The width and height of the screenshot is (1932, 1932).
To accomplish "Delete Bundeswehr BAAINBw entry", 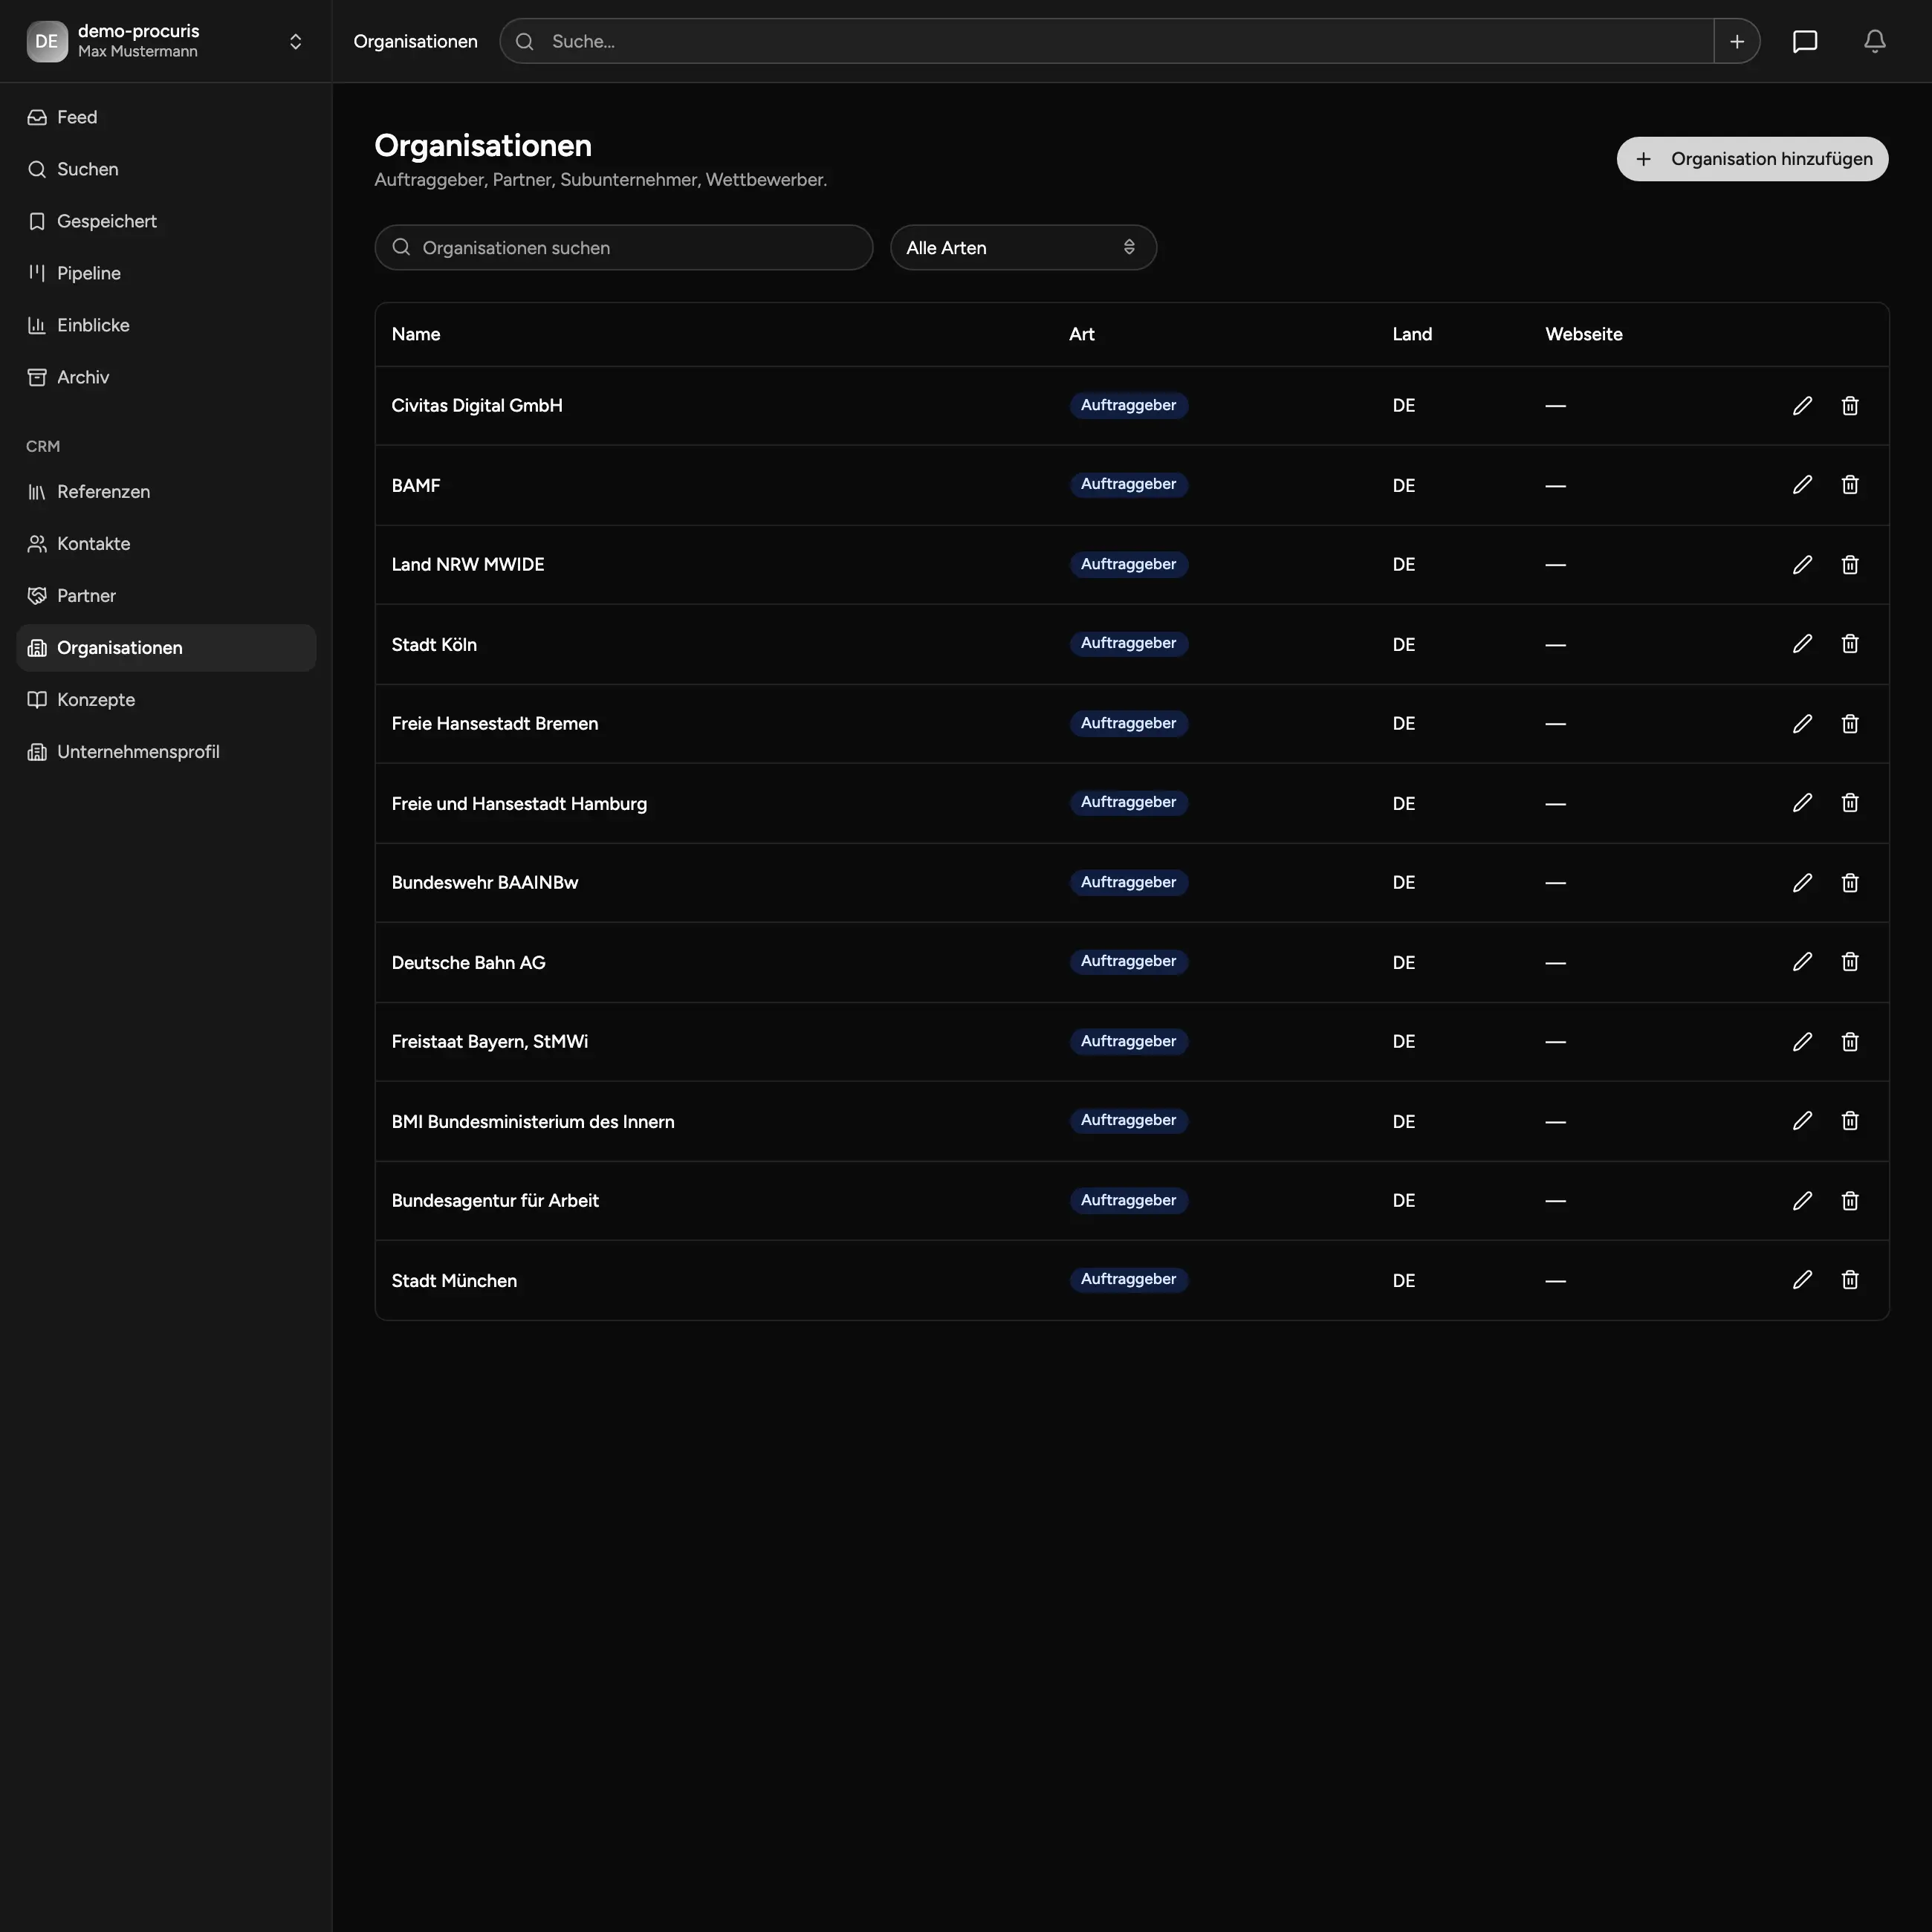I will [1850, 882].
